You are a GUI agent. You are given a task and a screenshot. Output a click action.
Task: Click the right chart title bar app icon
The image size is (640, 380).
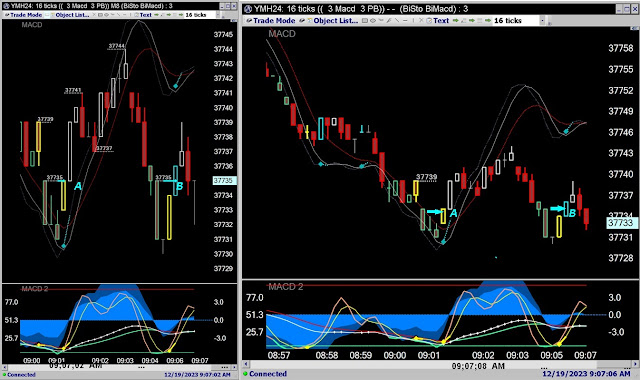point(247,9)
